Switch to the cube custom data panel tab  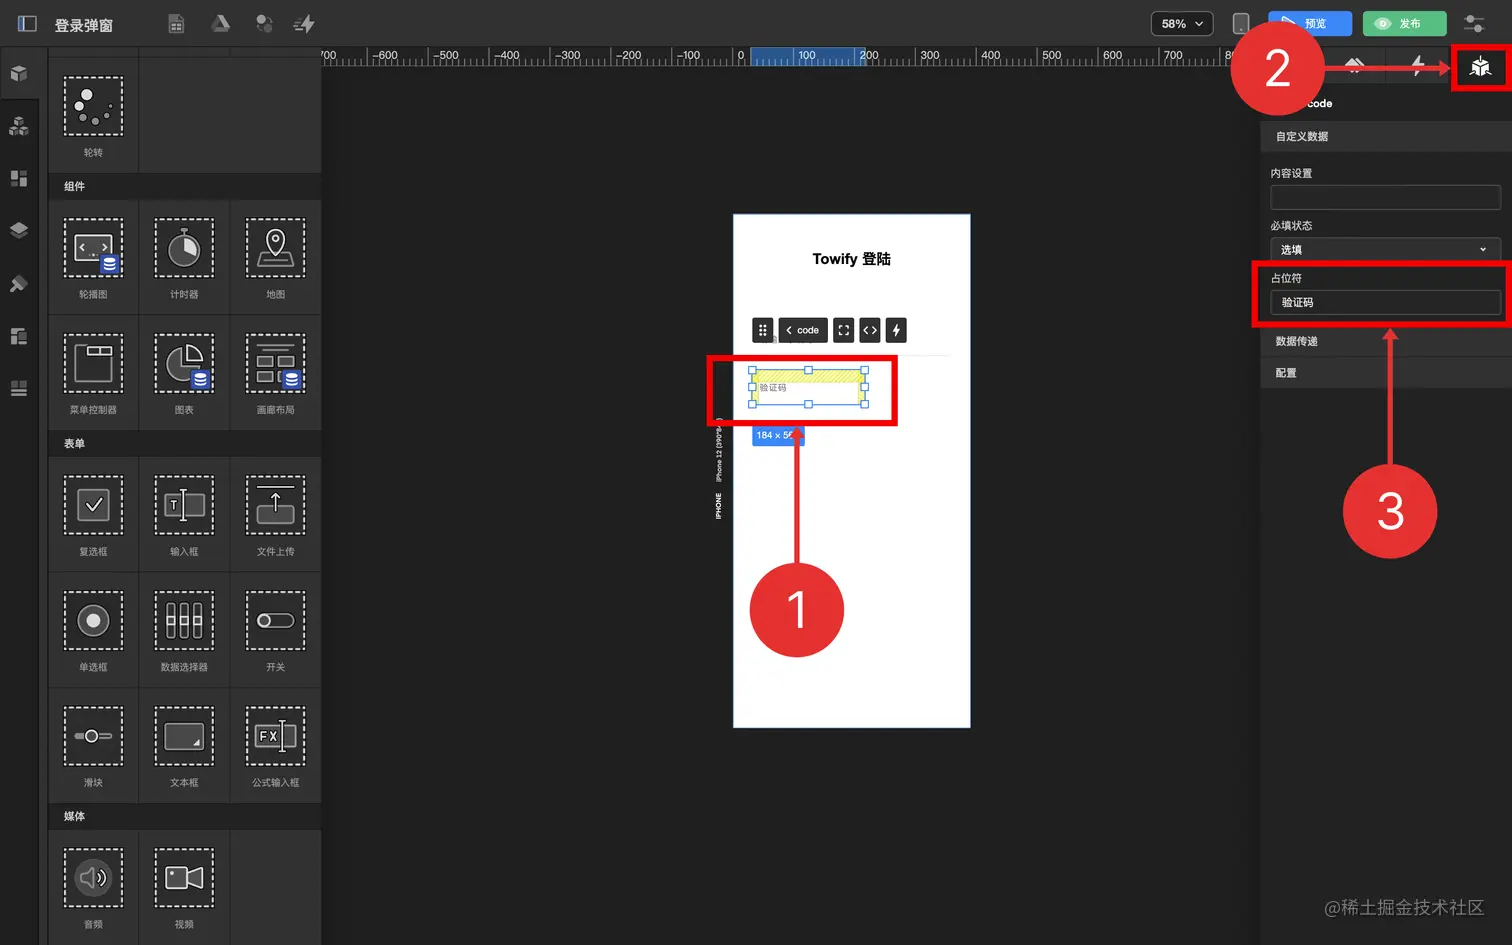(x=1481, y=67)
